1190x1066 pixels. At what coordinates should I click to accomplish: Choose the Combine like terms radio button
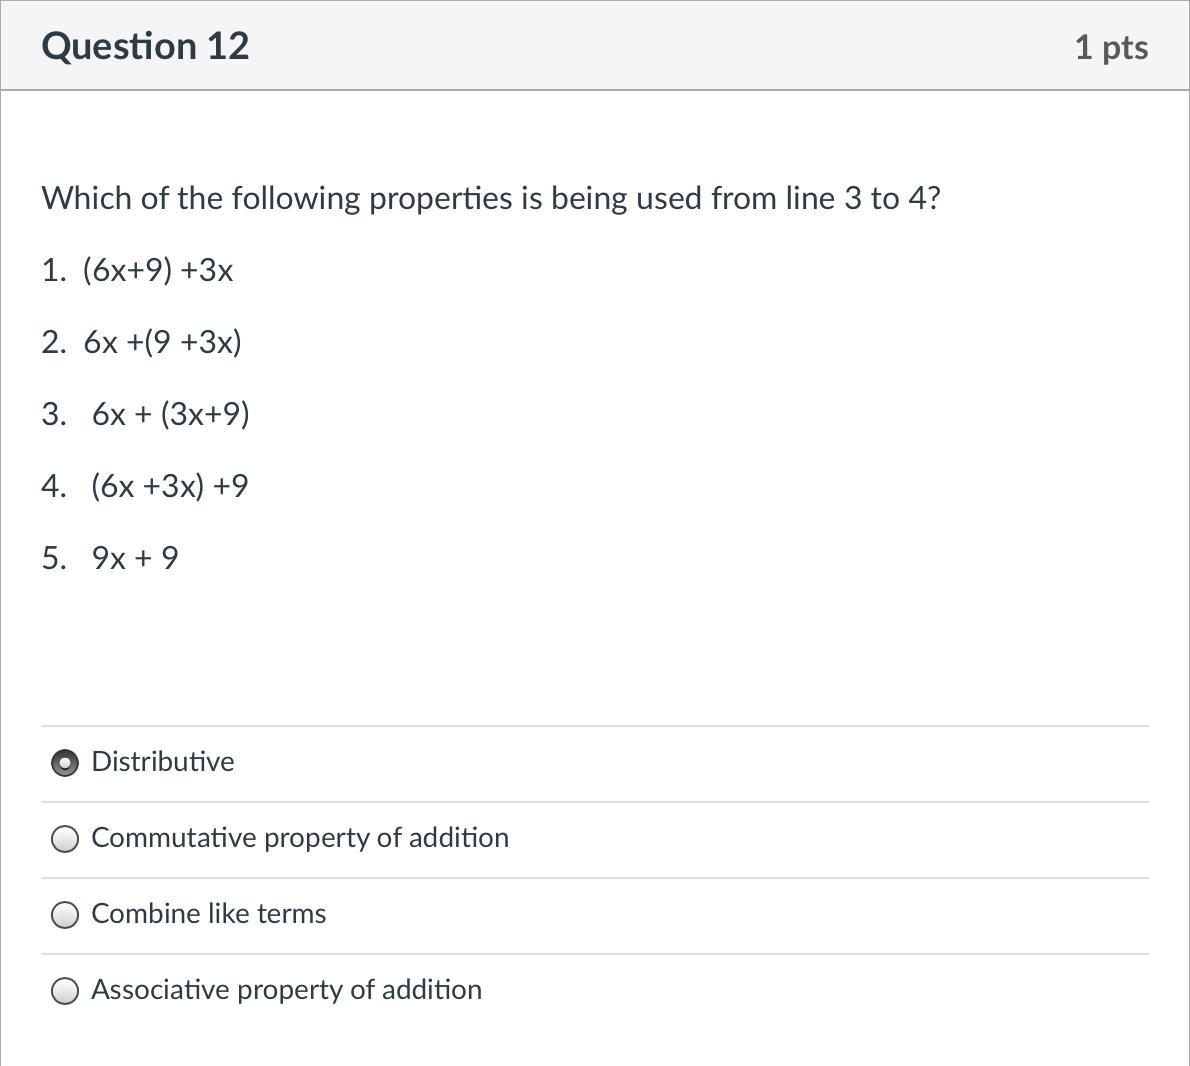65,915
